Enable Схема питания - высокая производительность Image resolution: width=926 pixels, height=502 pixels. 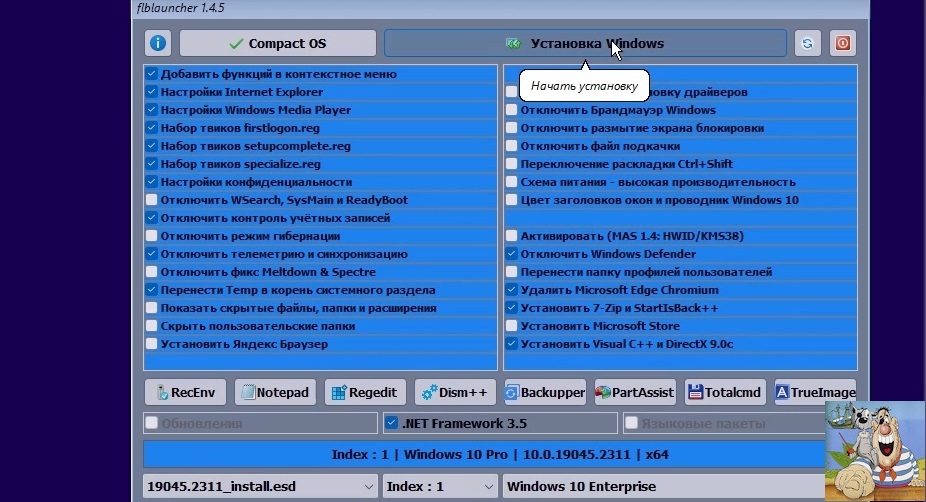511,182
